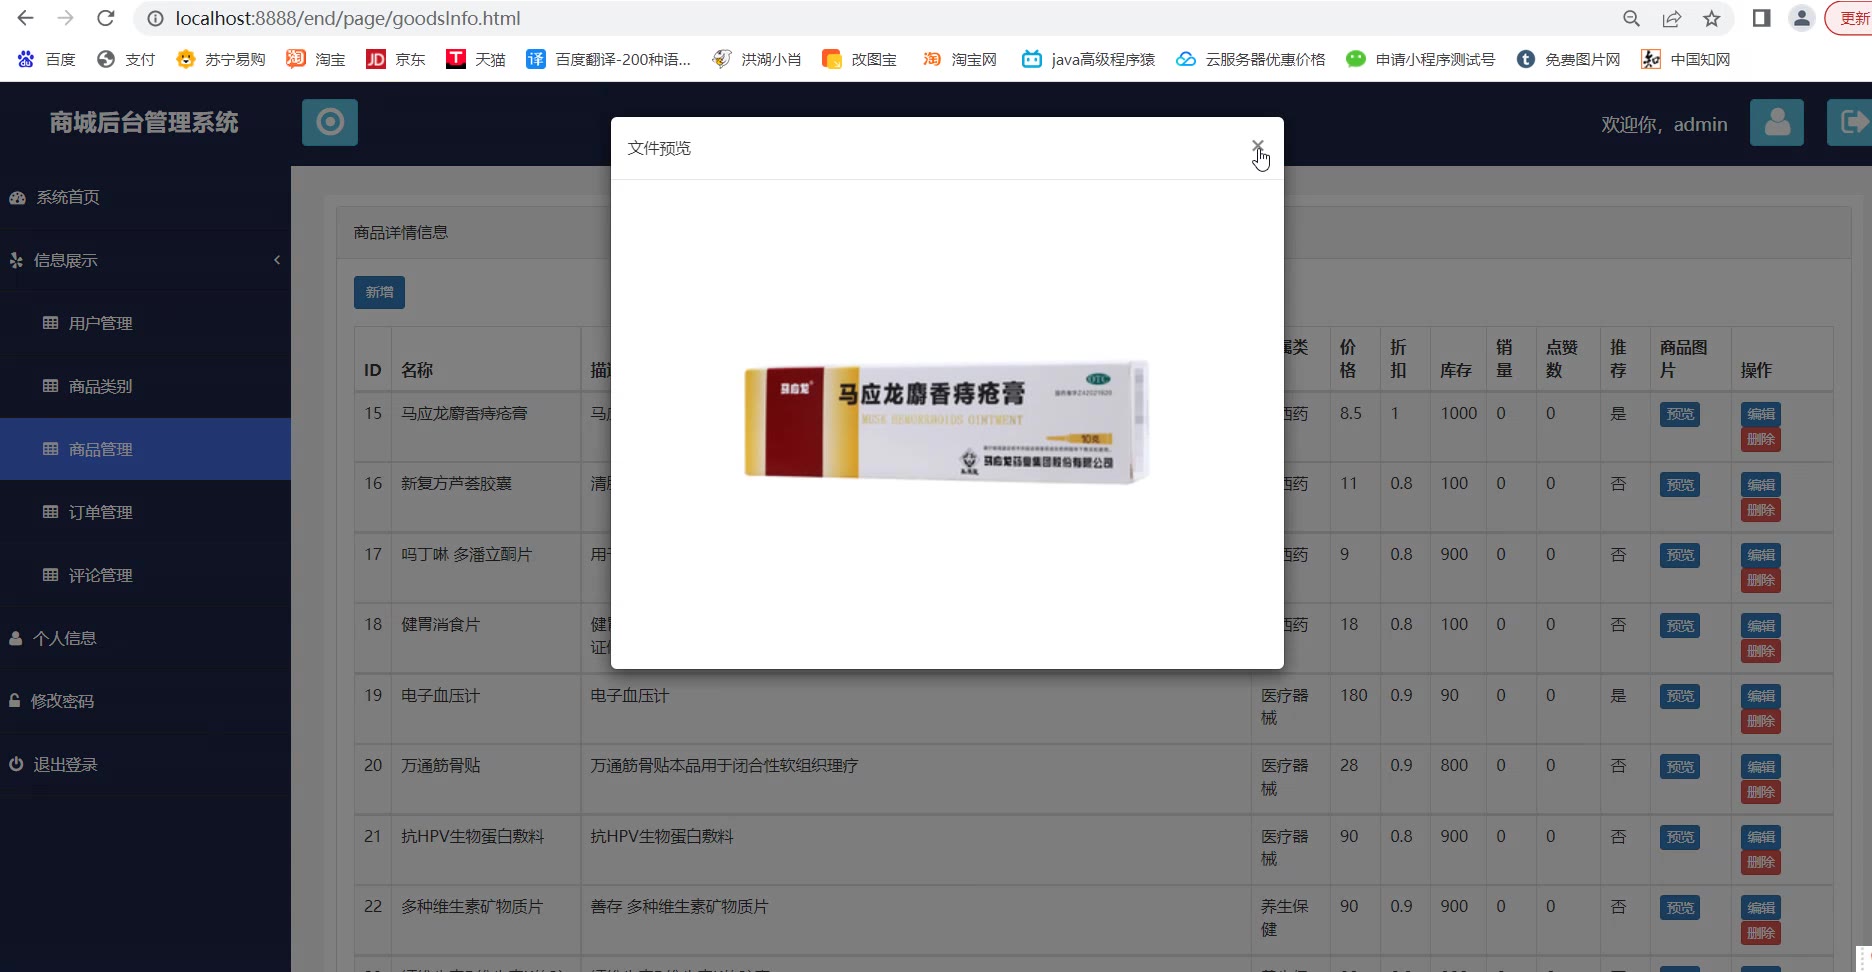Open the 苏宁易购 bookmark
The height and width of the screenshot is (972, 1872).
click(x=221, y=59)
